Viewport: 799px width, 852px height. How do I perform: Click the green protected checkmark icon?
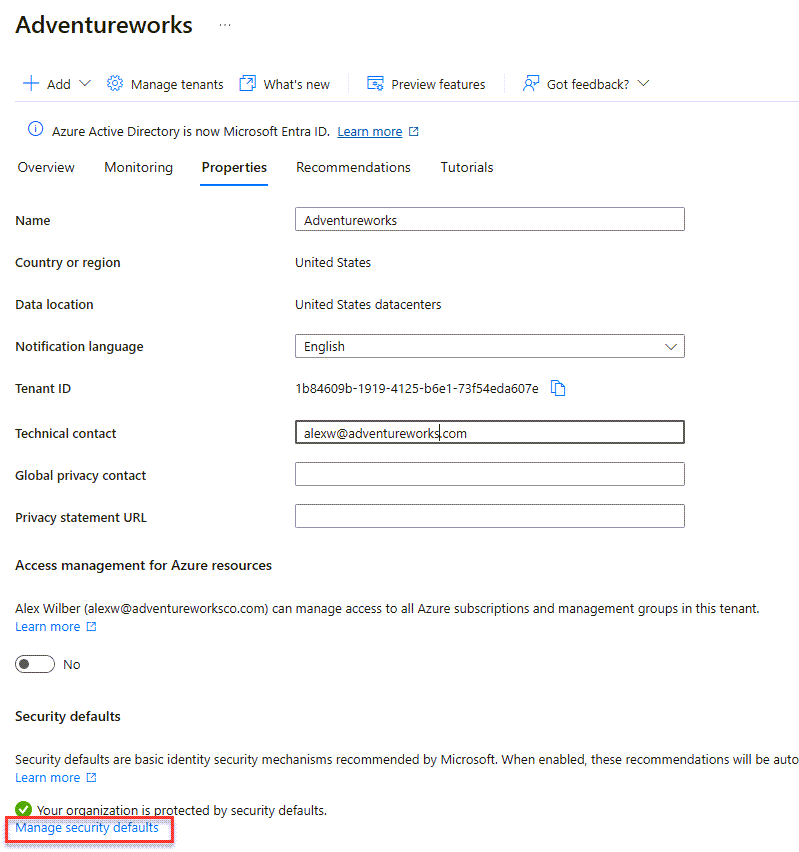[23, 809]
